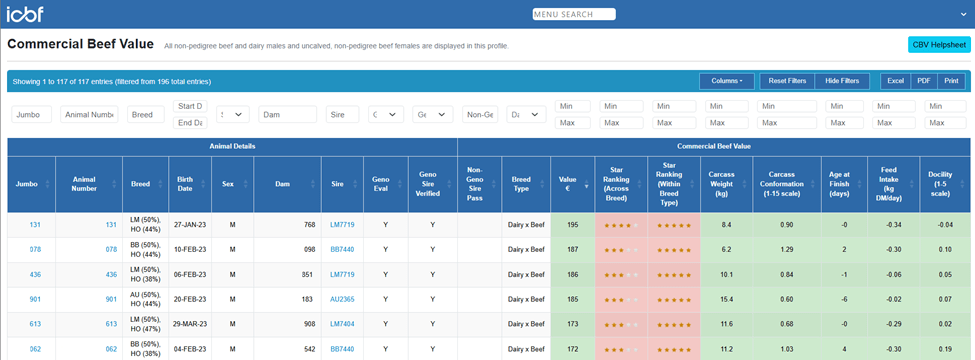Open the CBV Helpsheet
Viewport: 975px width, 360px height.
pyautogui.click(x=939, y=45)
